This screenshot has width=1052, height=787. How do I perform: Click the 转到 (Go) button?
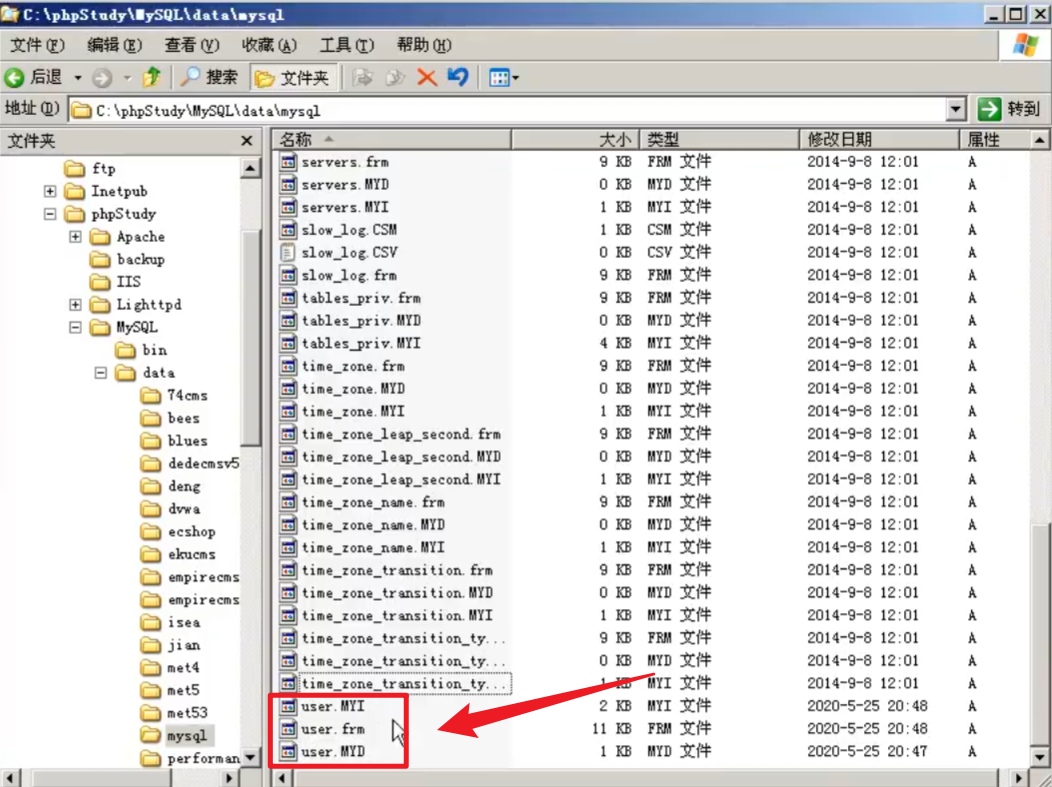click(x=1010, y=110)
